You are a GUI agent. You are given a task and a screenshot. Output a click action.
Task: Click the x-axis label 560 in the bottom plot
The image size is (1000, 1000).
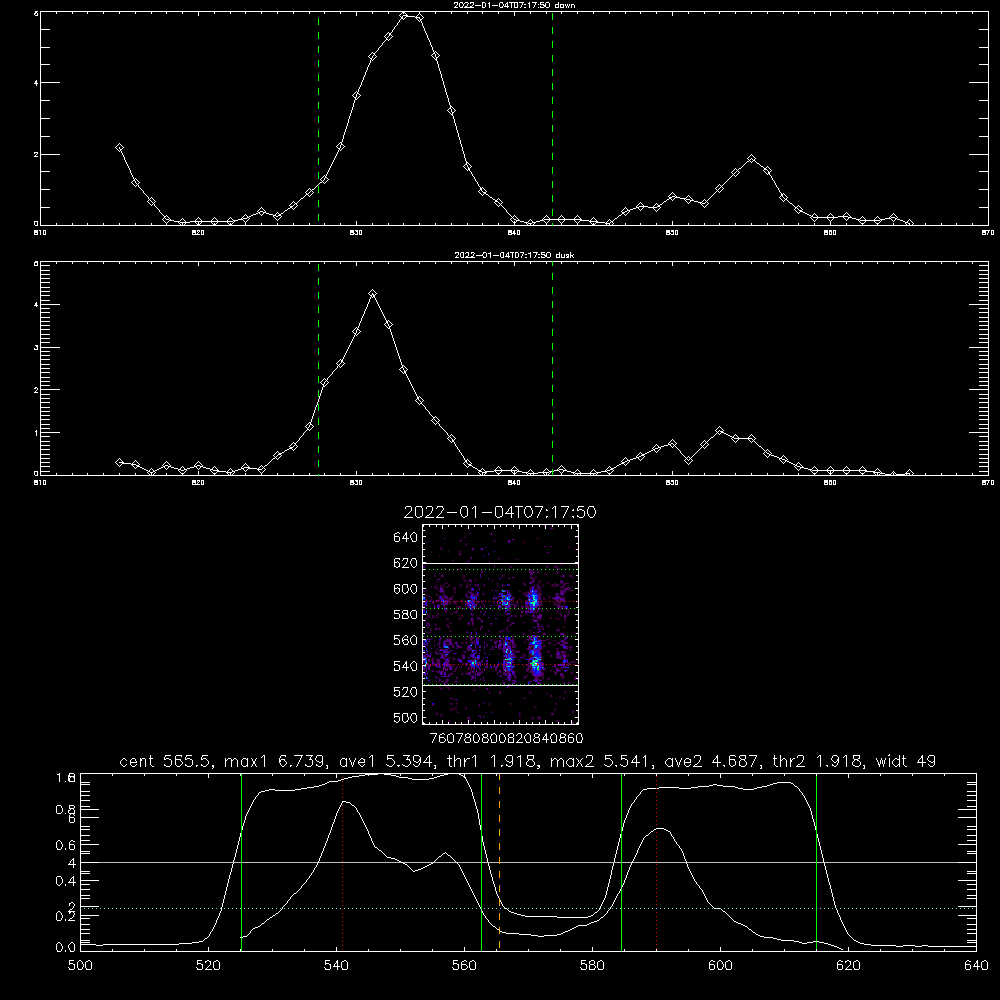464,966
